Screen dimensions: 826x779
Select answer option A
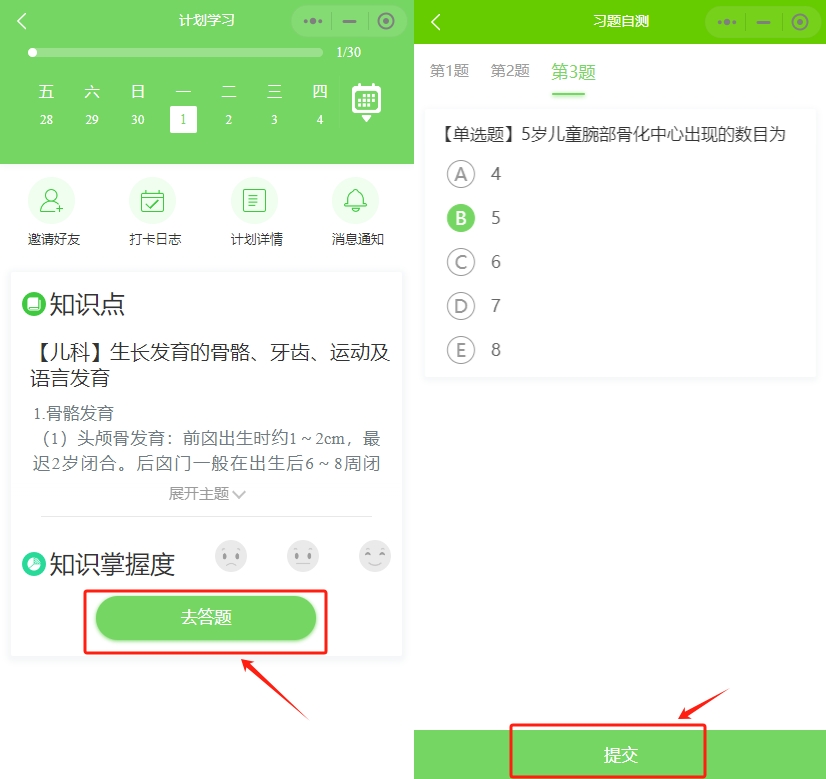[x=461, y=174]
